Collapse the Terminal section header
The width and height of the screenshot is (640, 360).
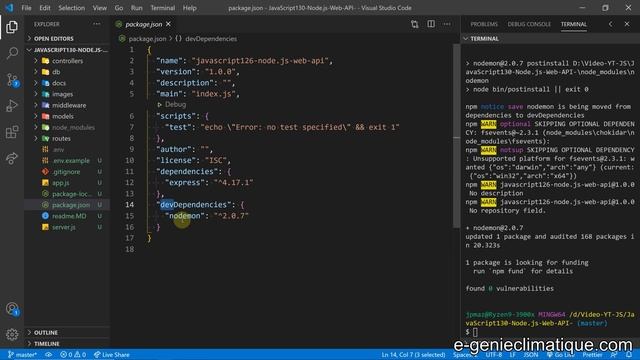coord(484,38)
